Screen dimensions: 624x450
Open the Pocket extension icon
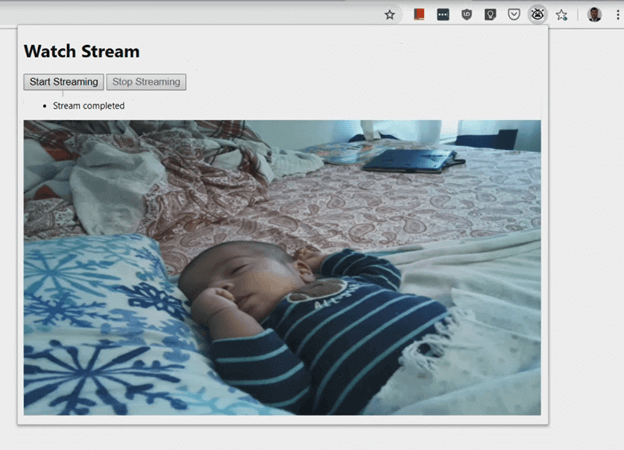pos(514,15)
